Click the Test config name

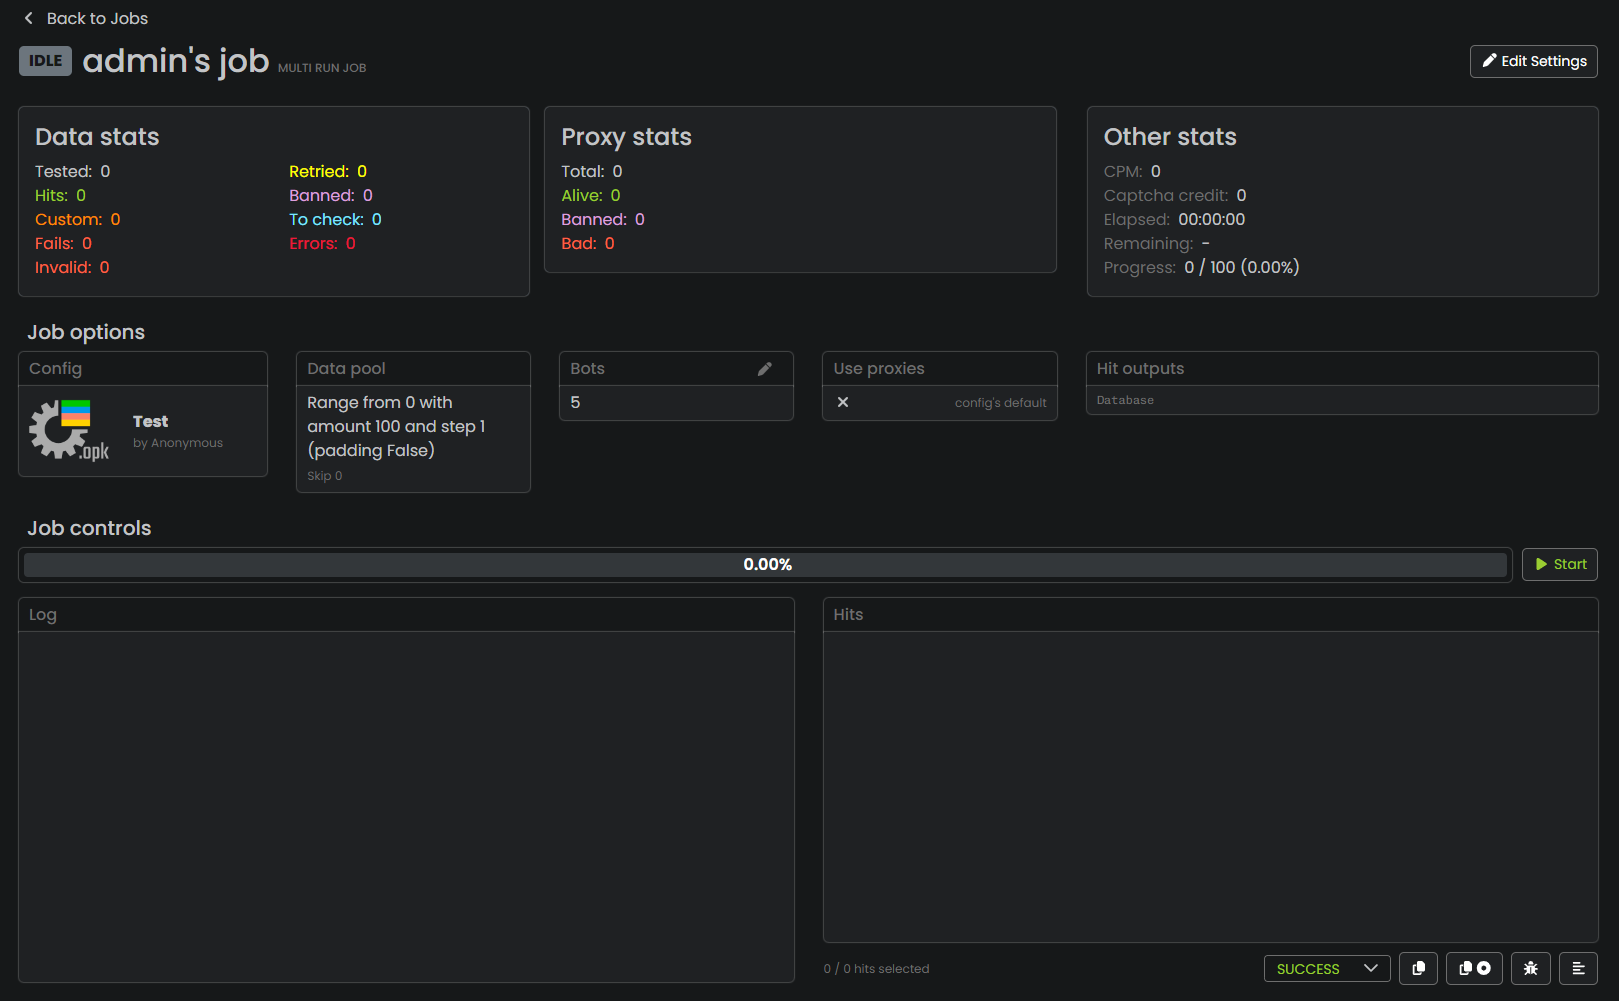point(150,421)
